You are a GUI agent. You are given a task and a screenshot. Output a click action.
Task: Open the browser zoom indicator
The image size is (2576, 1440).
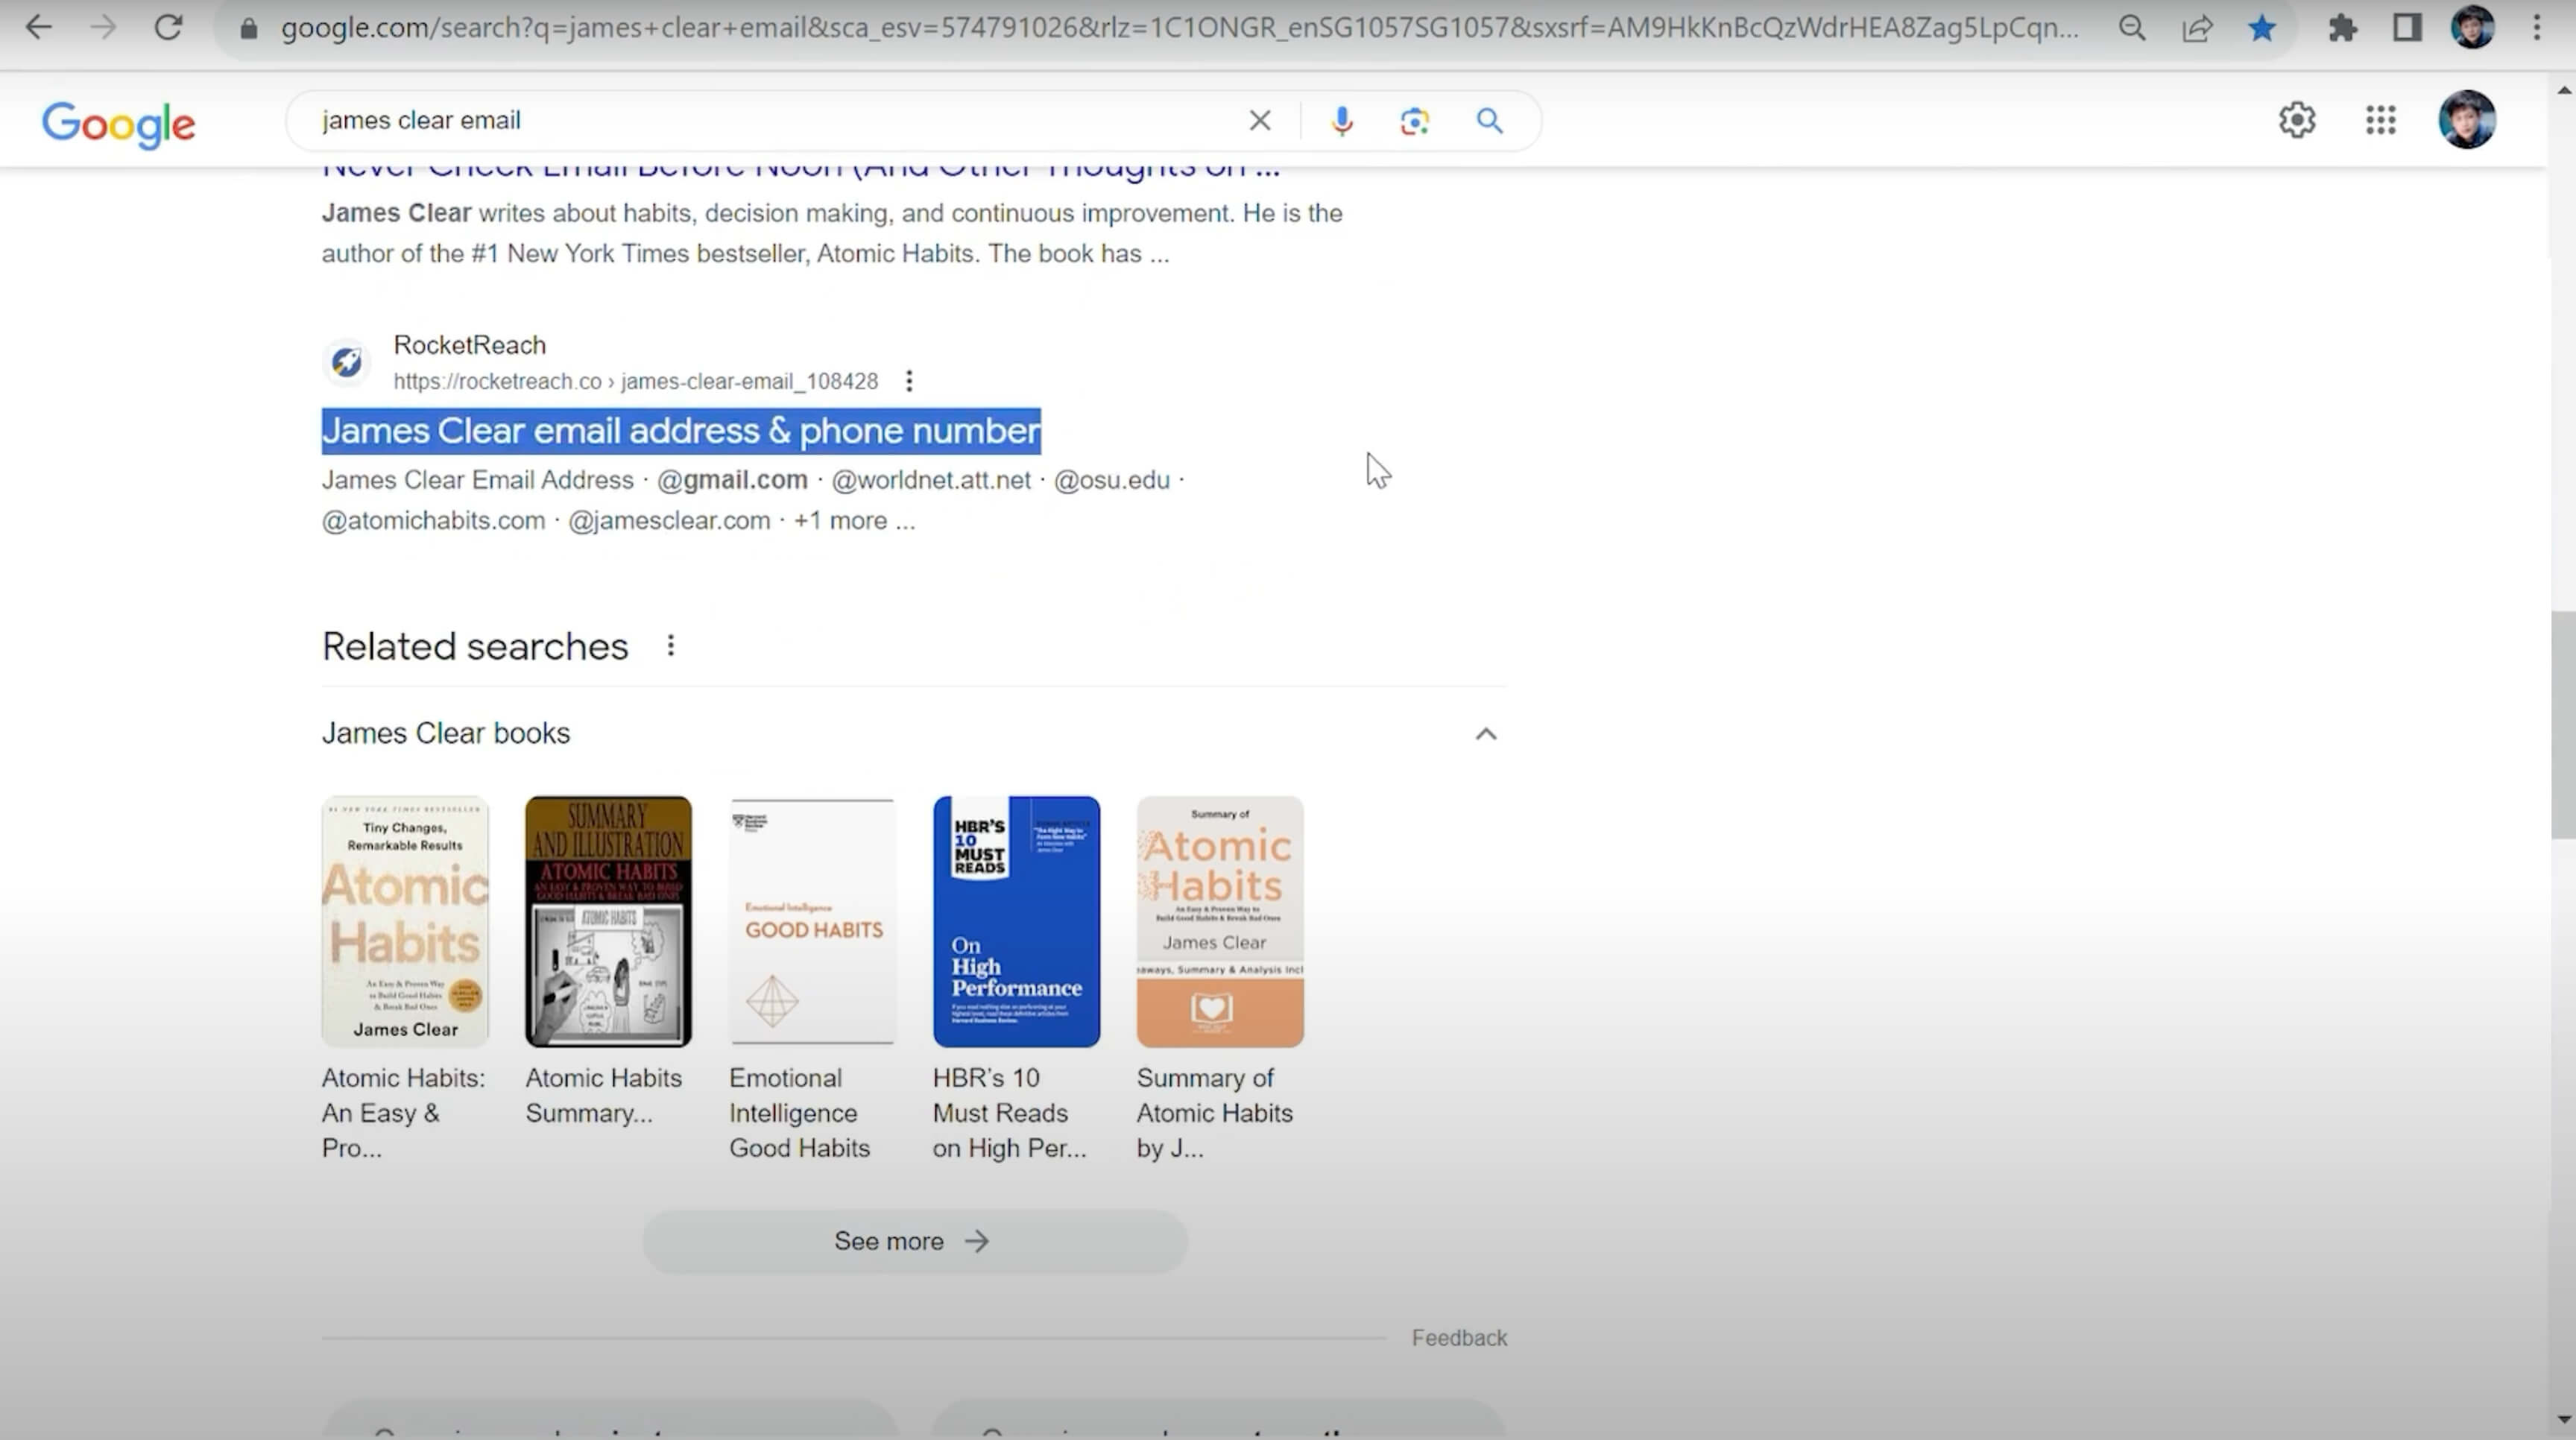[2131, 28]
